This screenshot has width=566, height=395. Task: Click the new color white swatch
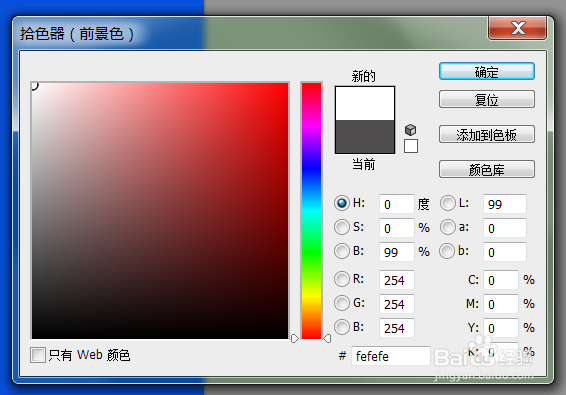[x=365, y=103]
